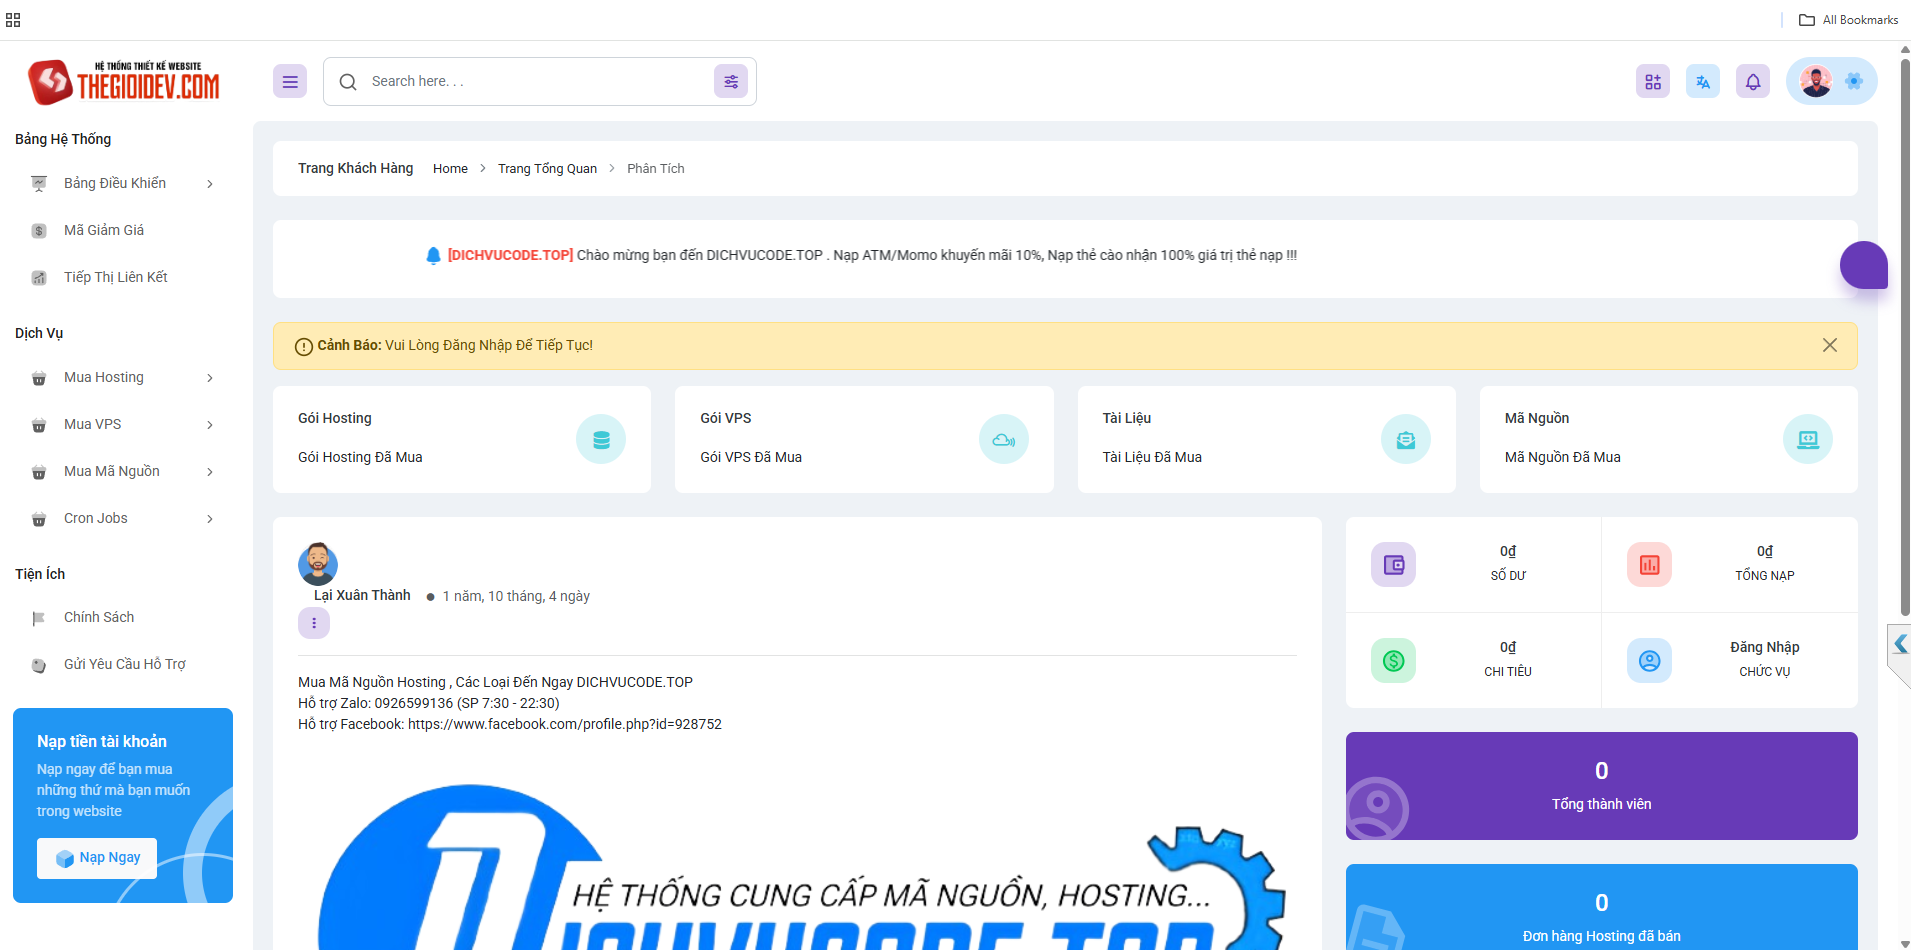The image size is (1911, 950).
Task: Dismiss the Cảnh Báo warning banner
Action: click(1829, 345)
